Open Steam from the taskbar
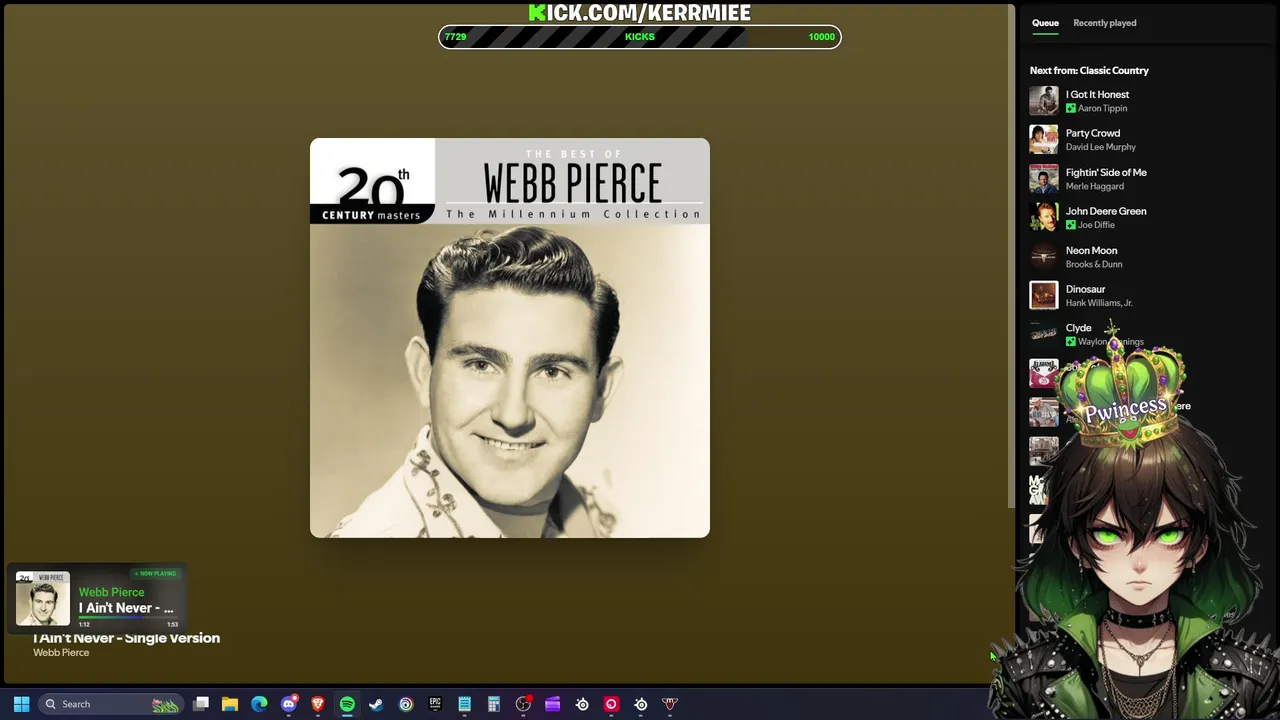Screen dimensions: 1280x720 [x=376, y=704]
